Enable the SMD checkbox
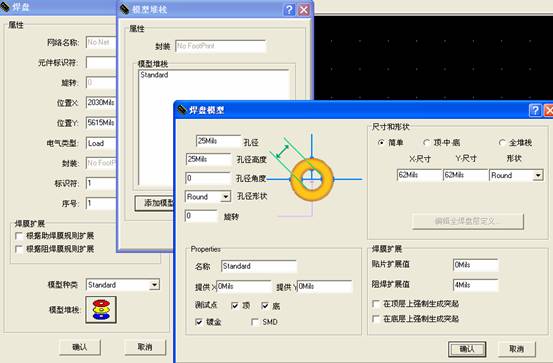The width and height of the screenshot is (553, 363). (255, 322)
